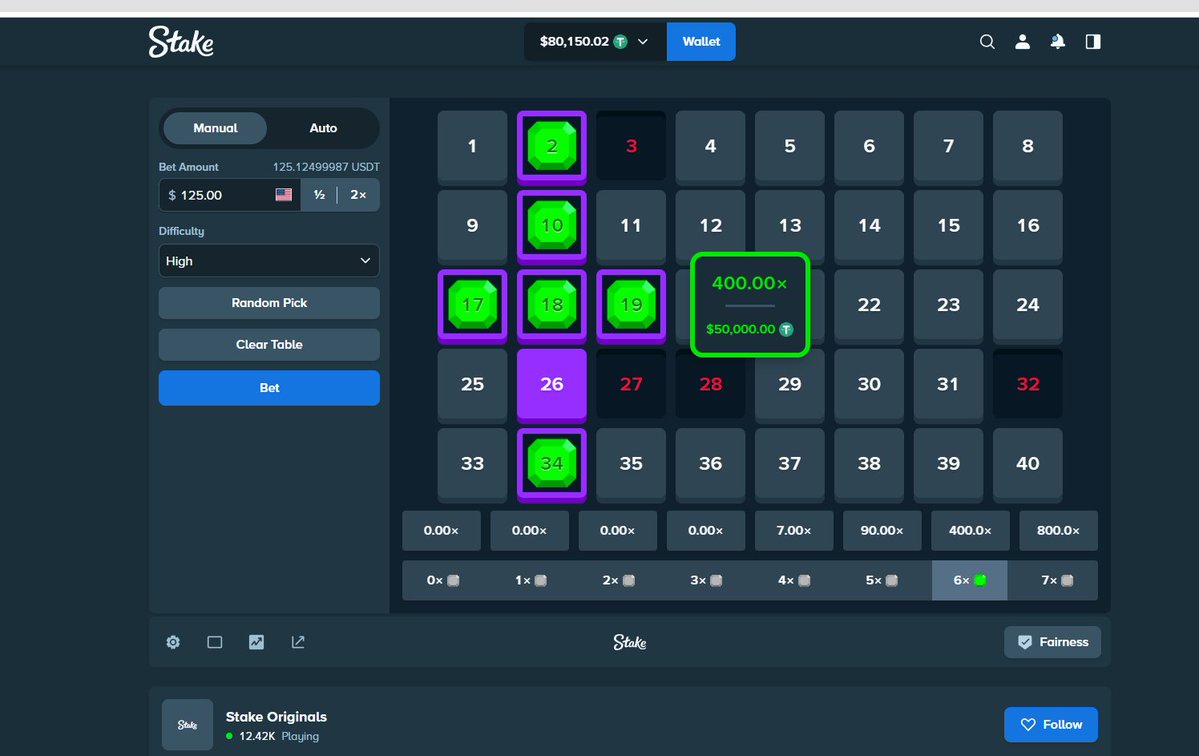Click the $80,150.02 balance amount
Image resolution: width=1199 pixels, height=756 pixels.
pos(574,42)
